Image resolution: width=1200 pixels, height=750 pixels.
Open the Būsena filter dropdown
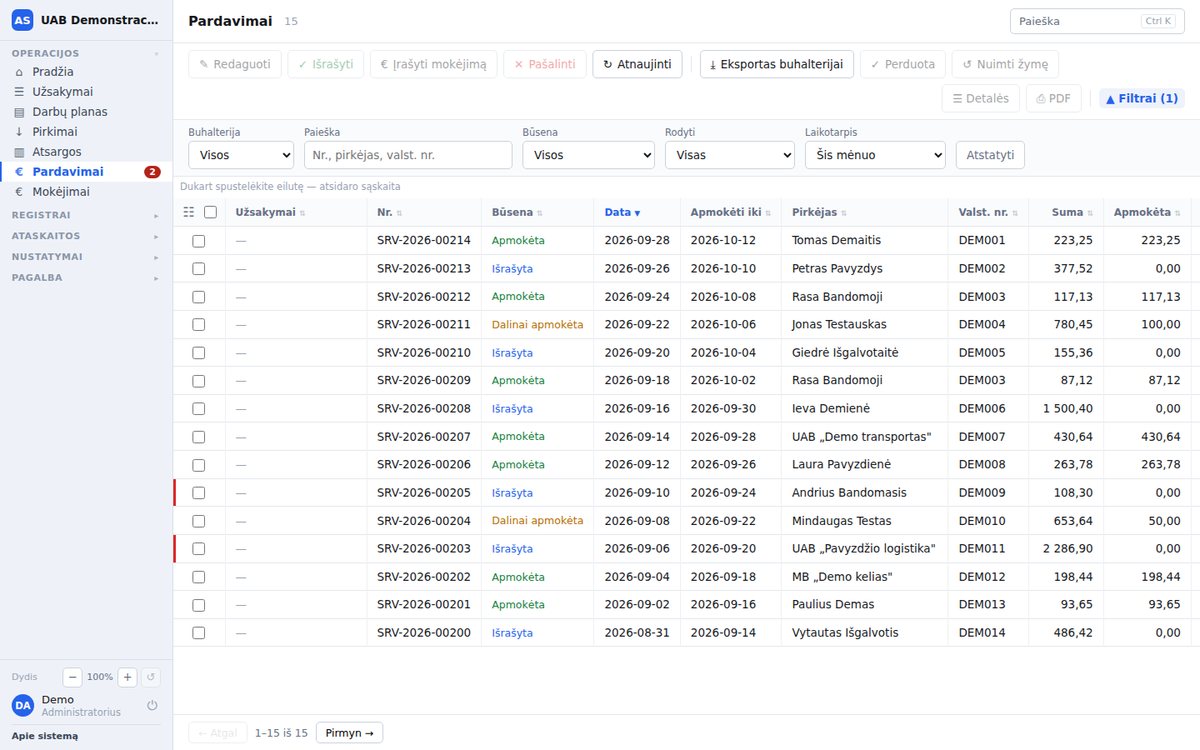(588, 155)
